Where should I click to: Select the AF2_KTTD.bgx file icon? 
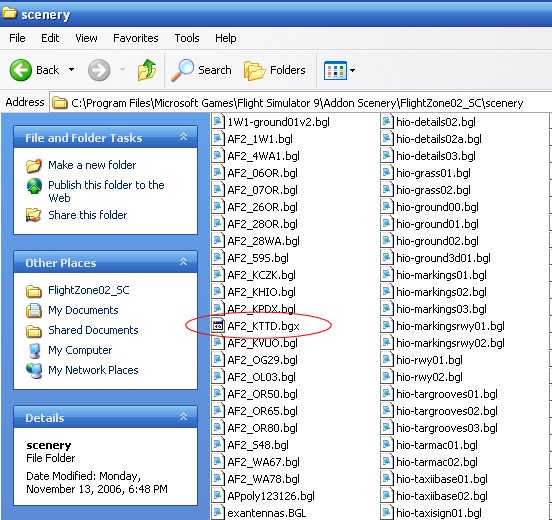pos(218,326)
